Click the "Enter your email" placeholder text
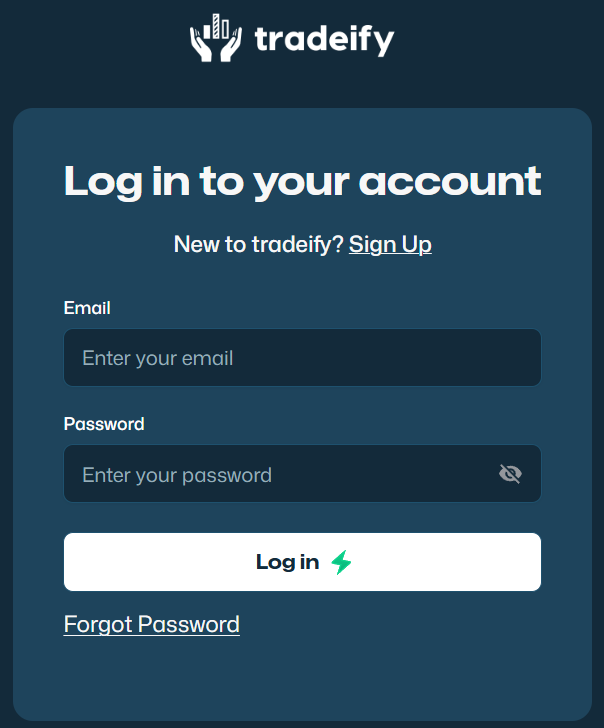 [x=157, y=358]
